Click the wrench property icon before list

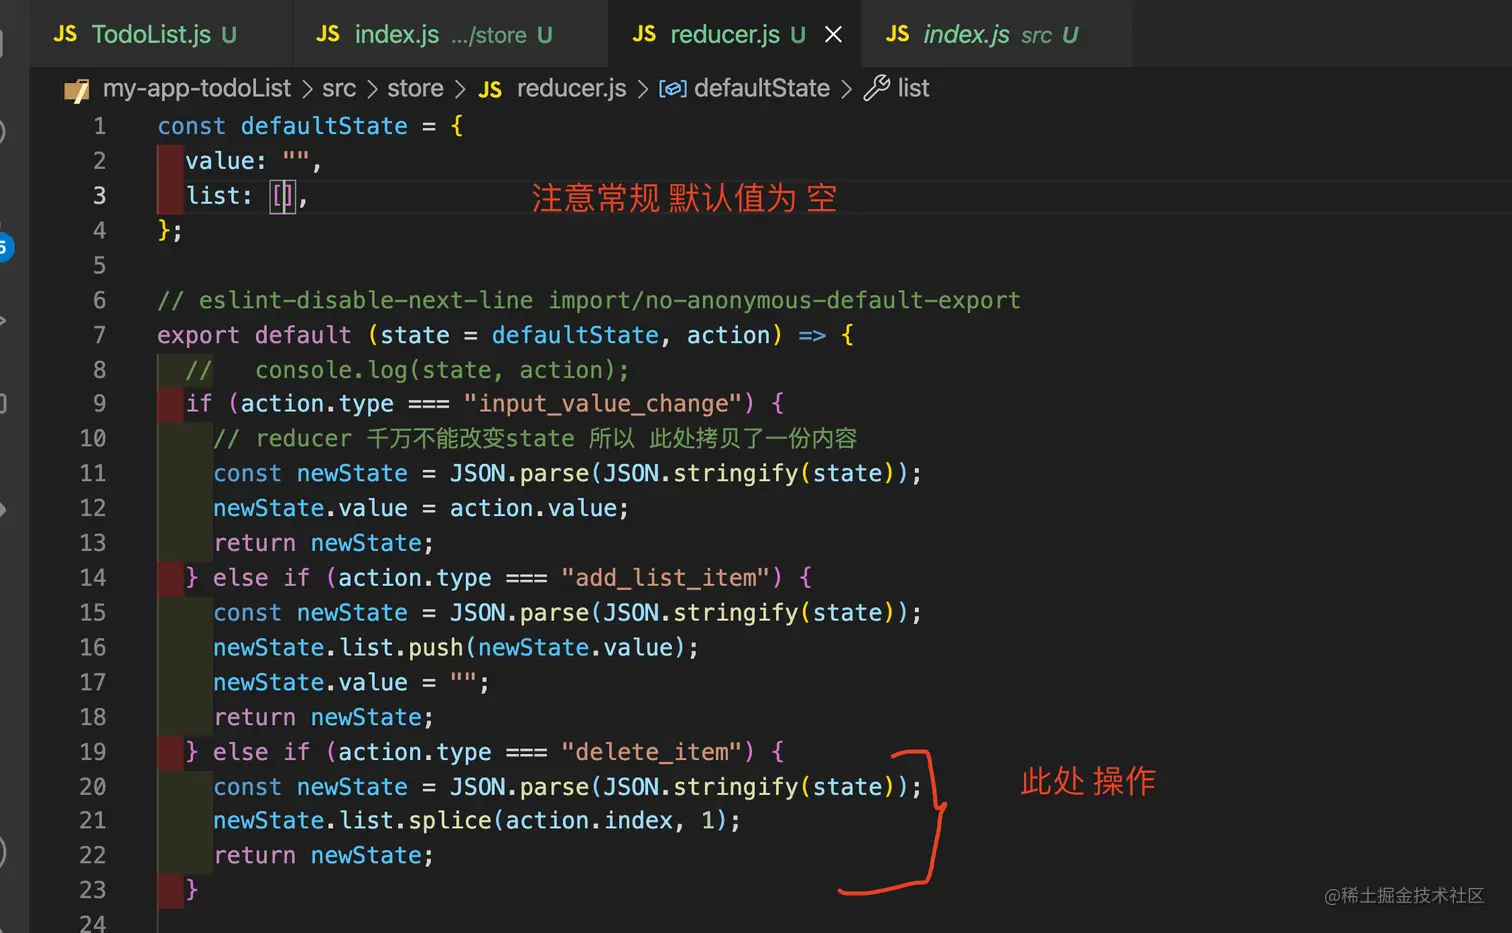coord(877,88)
